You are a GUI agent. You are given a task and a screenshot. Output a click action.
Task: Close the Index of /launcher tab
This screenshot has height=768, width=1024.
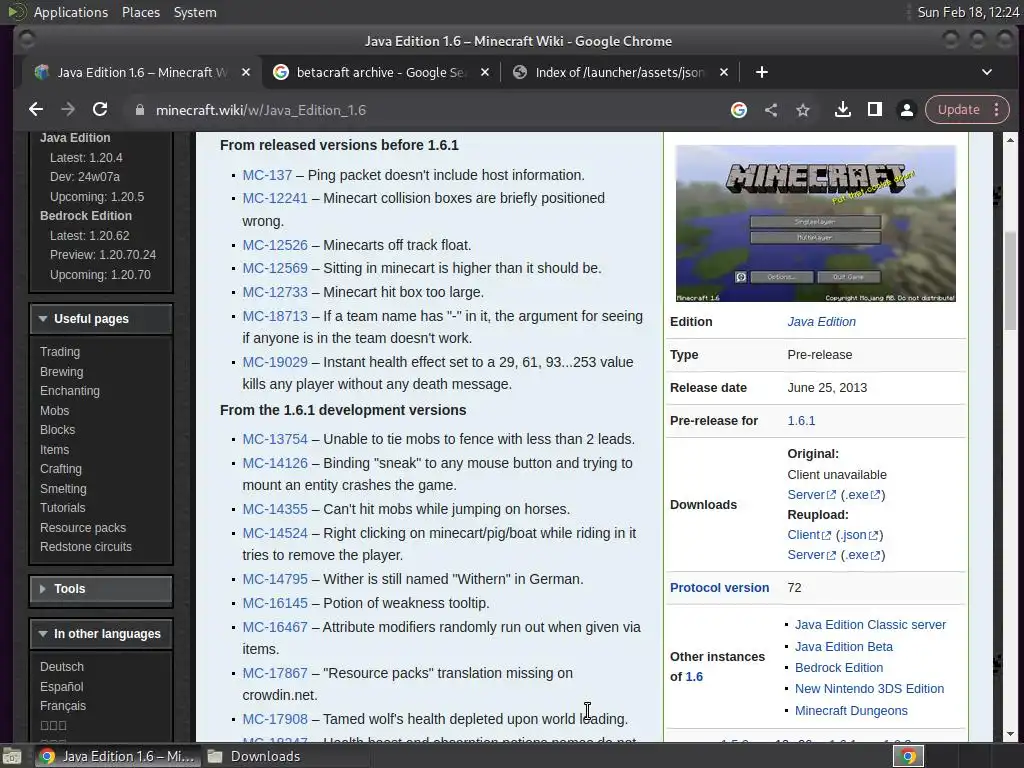click(x=724, y=72)
